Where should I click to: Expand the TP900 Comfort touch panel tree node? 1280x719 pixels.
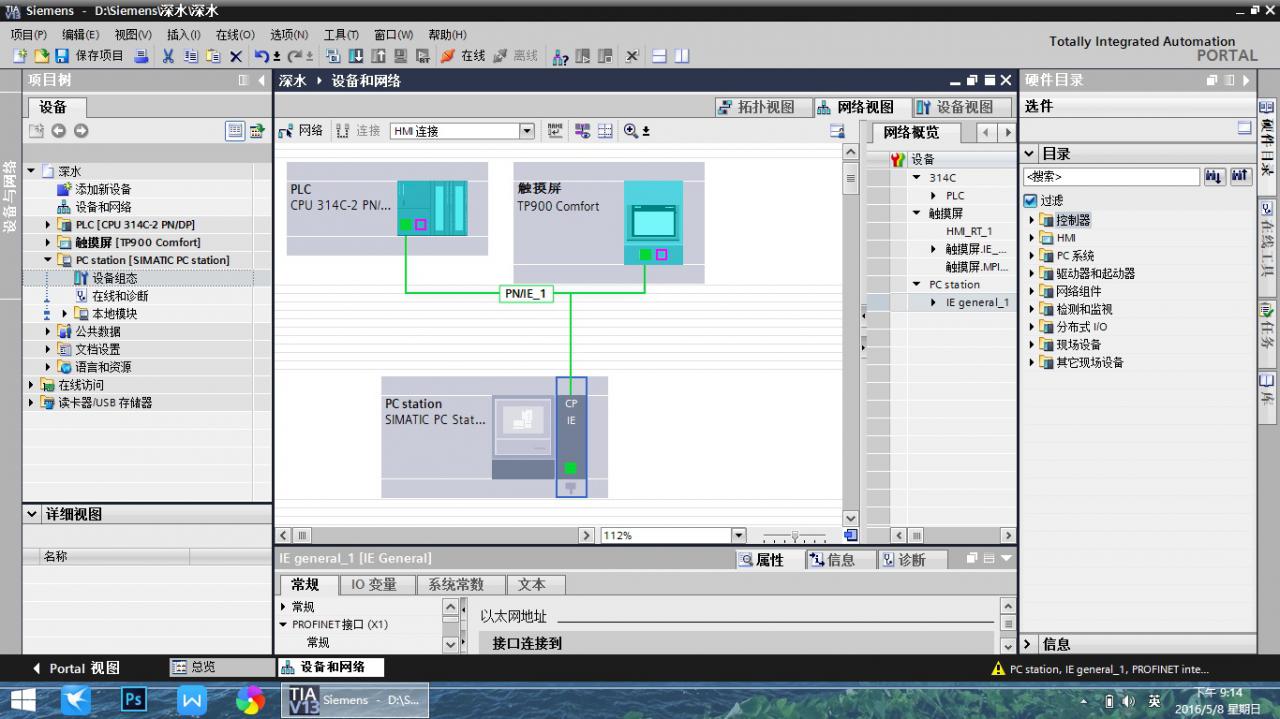click(48, 242)
